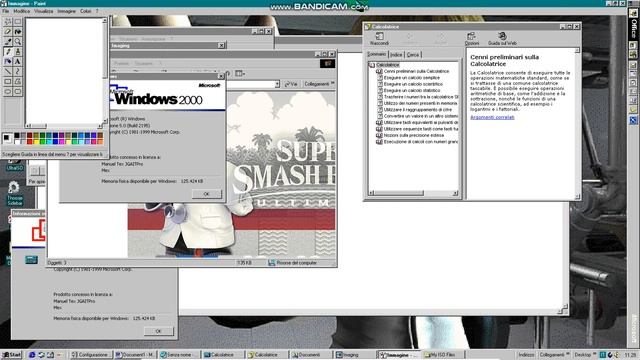Select the Fill bucket tool in Paint
The width and height of the screenshot is (640, 360).
18,31
